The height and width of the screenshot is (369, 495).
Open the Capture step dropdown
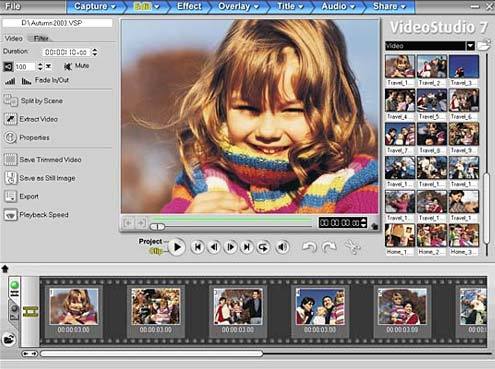click(x=113, y=6)
